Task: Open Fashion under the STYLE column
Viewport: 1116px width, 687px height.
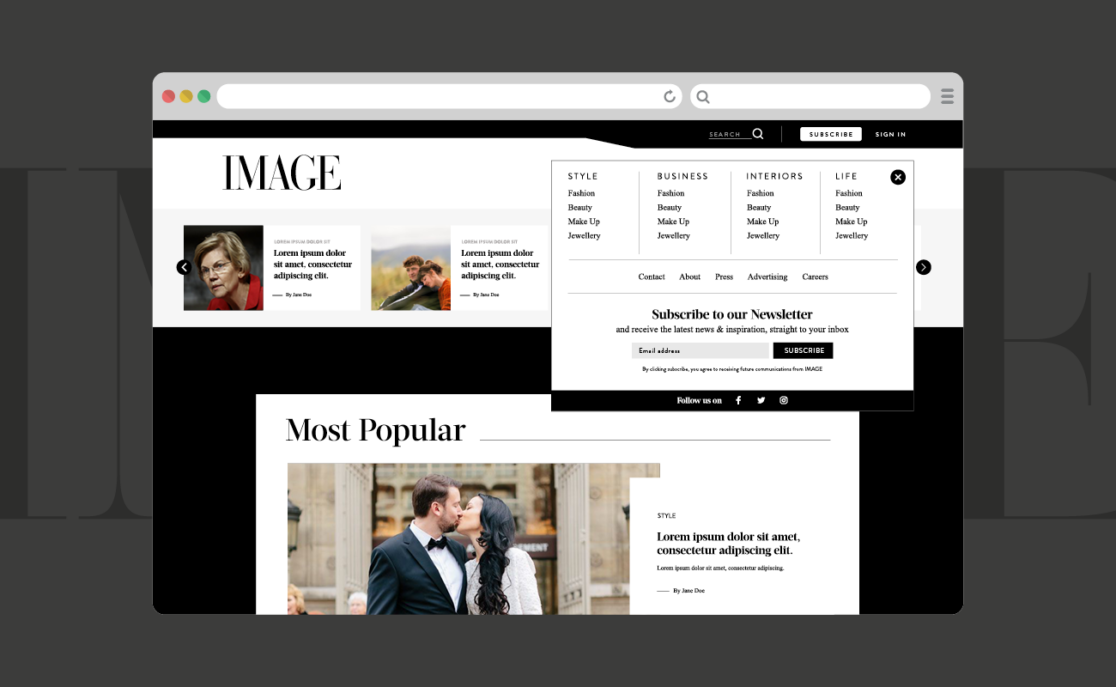Action: pyautogui.click(x=581, y=193)
